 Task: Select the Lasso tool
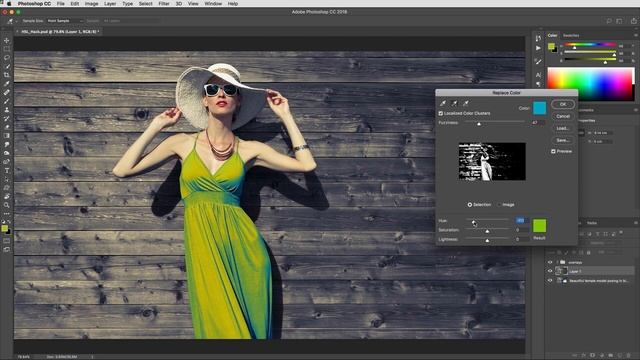point(7,58)
